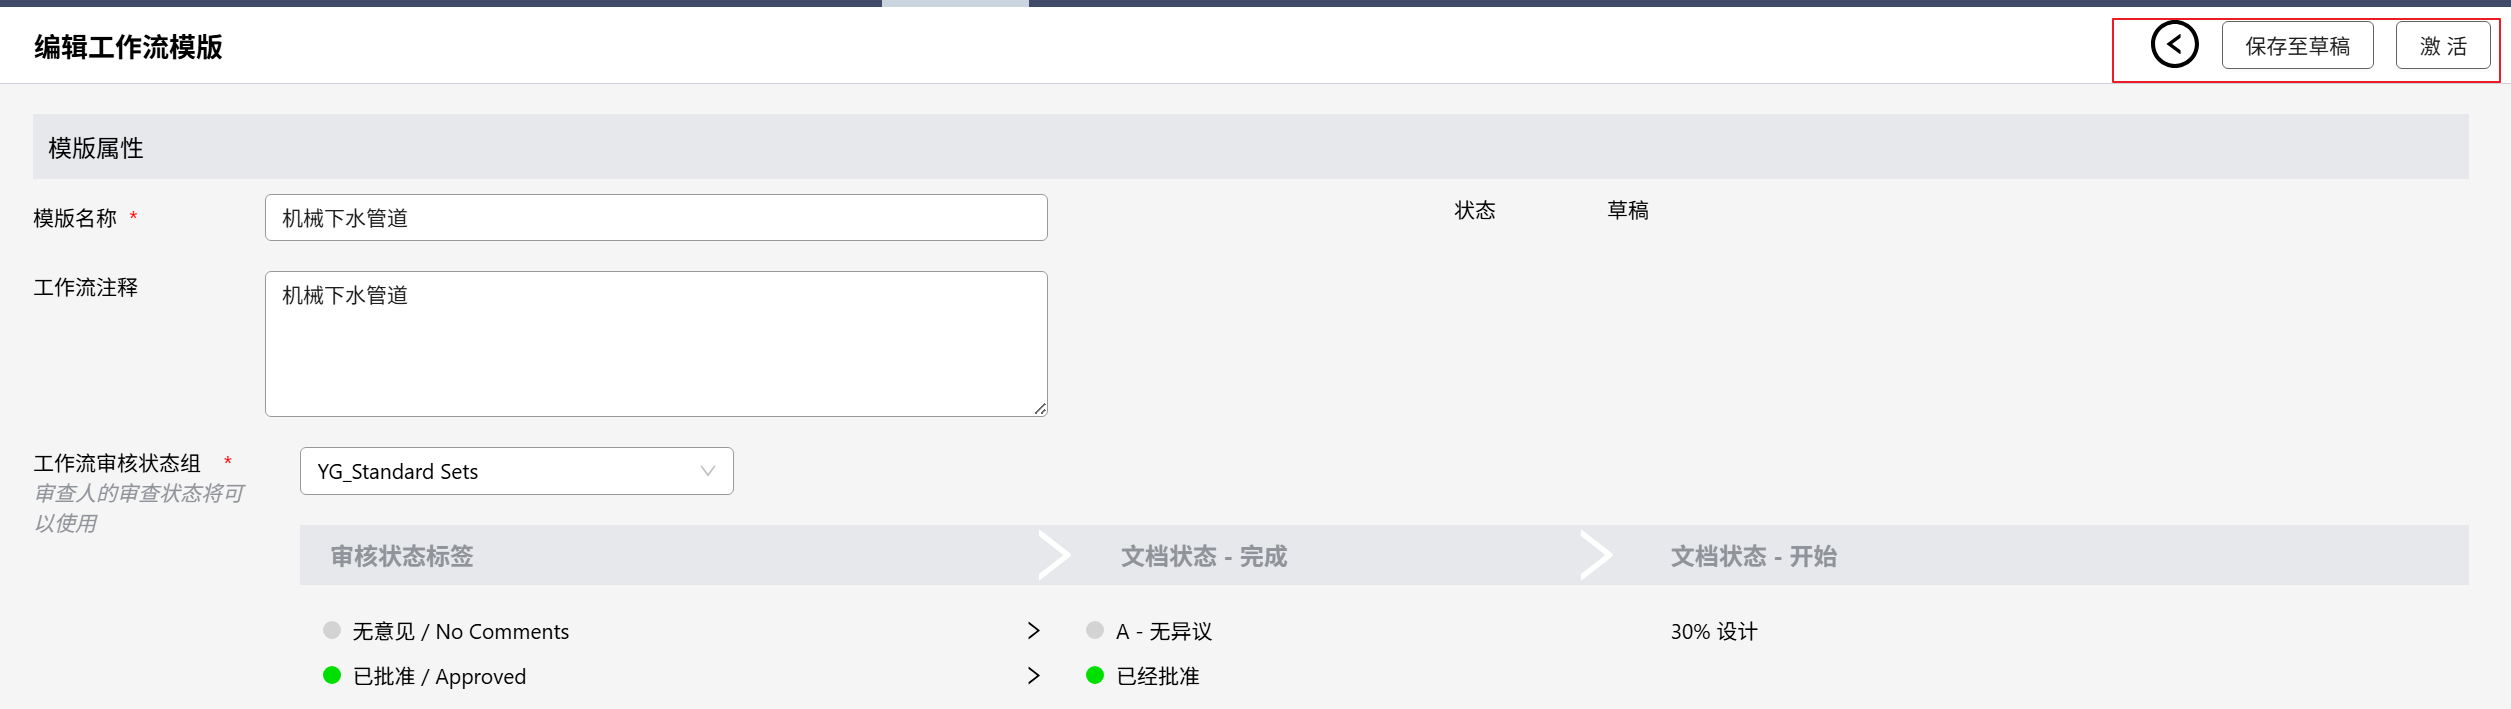
Task: Click the 文档状态 - 开始 column header
Action: click(1753, 556)
